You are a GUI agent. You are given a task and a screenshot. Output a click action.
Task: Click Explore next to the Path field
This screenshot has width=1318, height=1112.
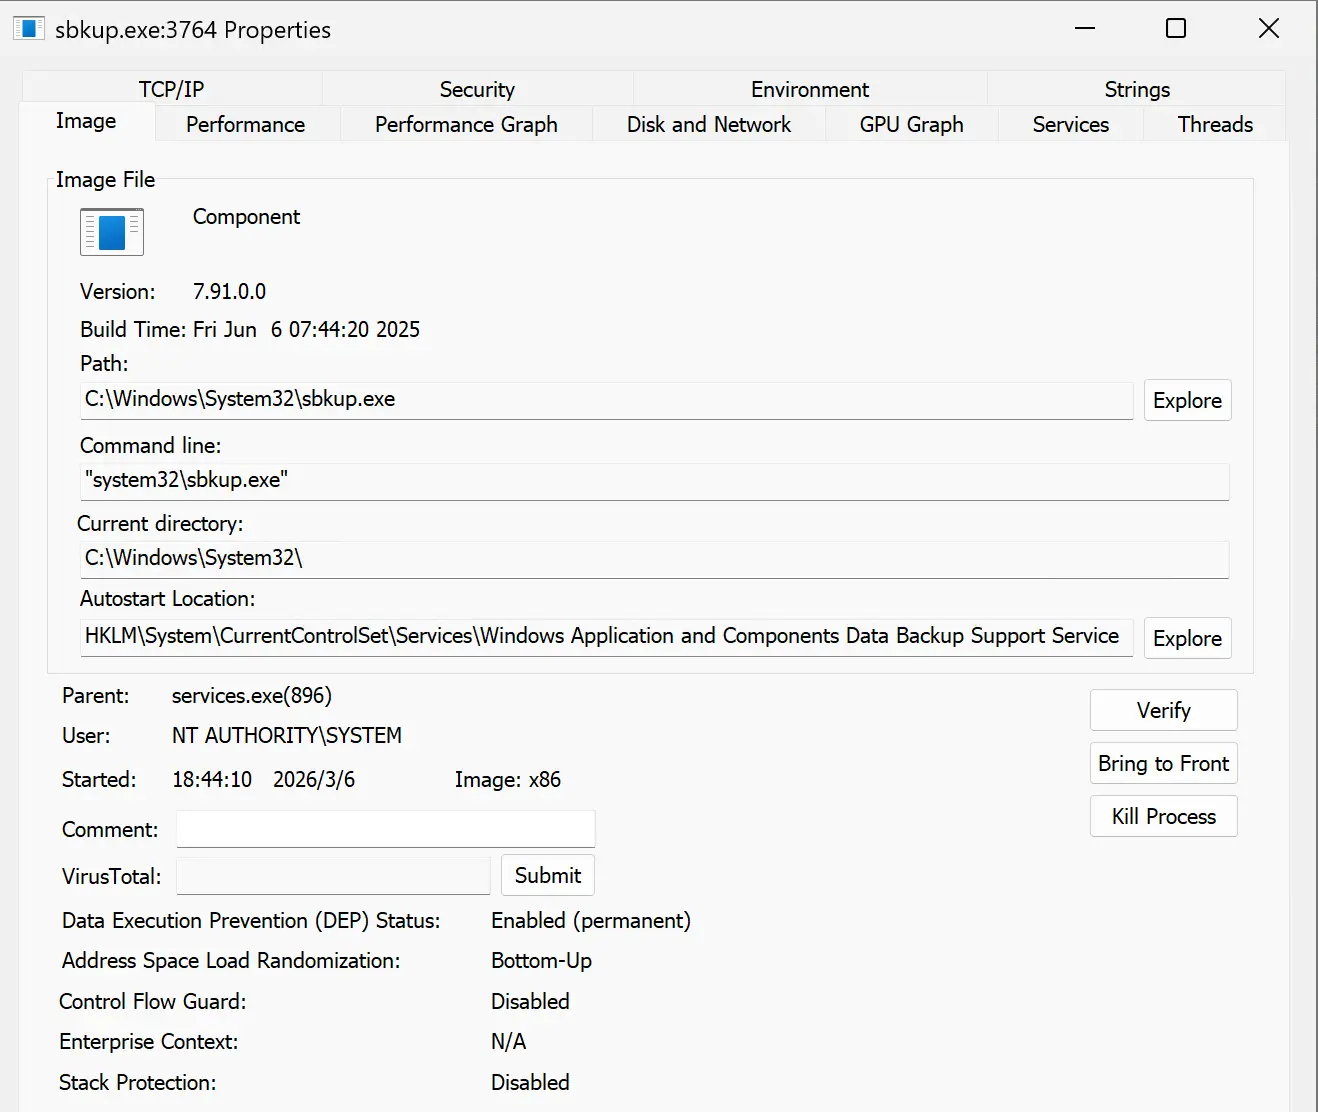tap(1187, 401)
